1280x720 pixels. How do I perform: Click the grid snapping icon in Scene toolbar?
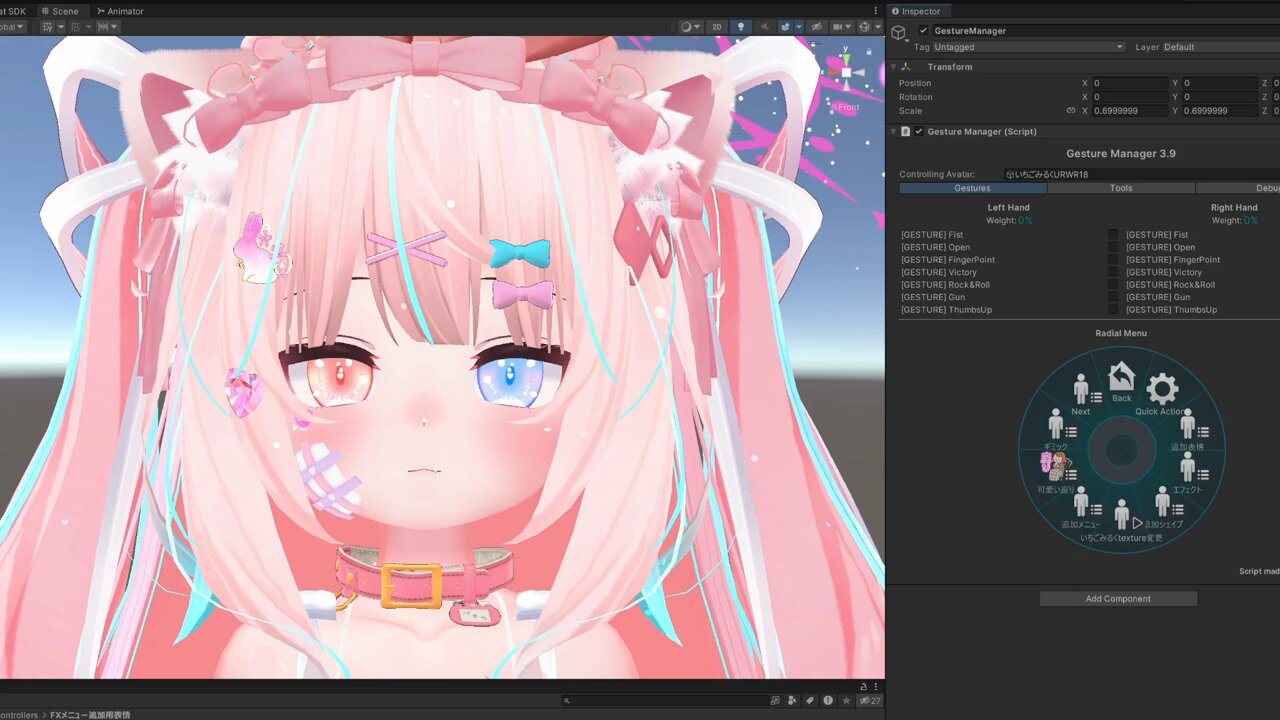[48, 27]
